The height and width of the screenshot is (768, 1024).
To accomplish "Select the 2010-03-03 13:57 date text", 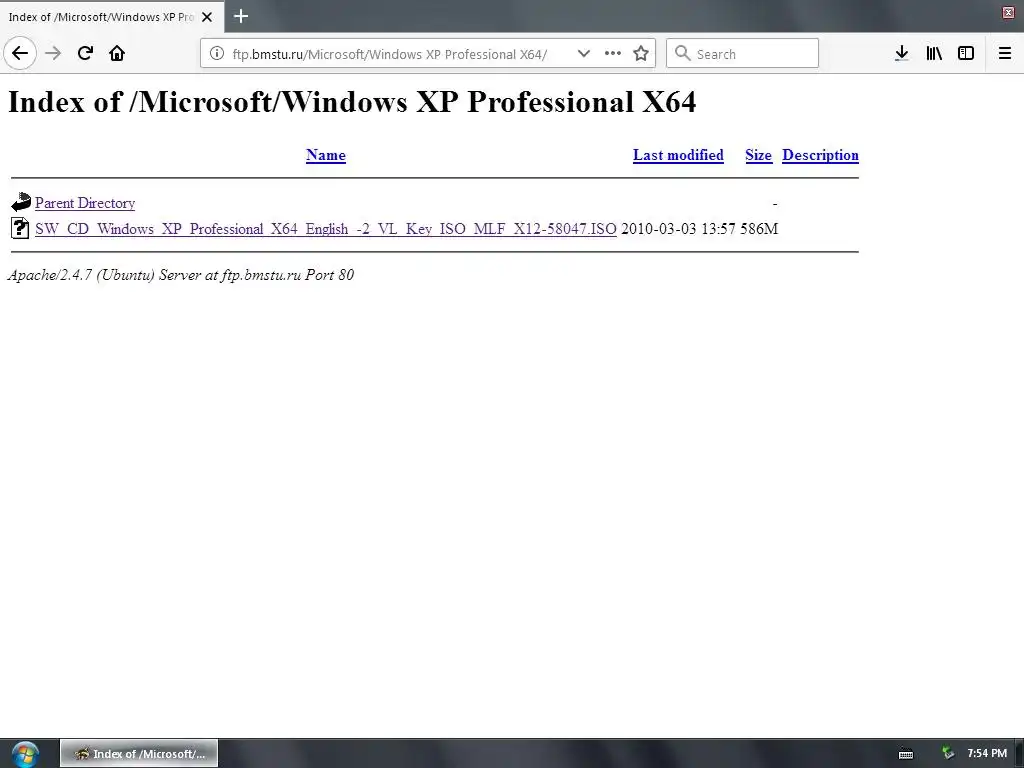I will pos(678,229).
